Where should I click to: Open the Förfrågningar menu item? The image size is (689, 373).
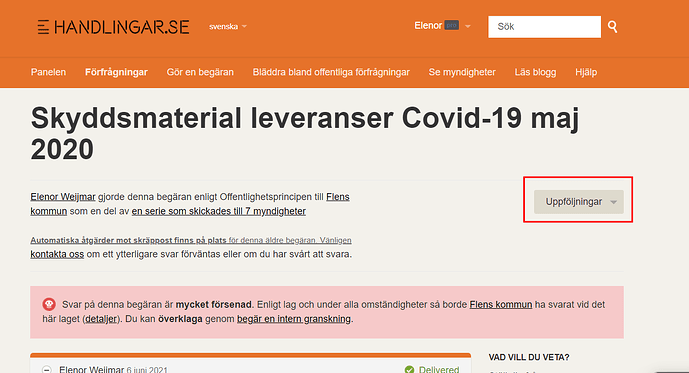(x=116, y=72)
